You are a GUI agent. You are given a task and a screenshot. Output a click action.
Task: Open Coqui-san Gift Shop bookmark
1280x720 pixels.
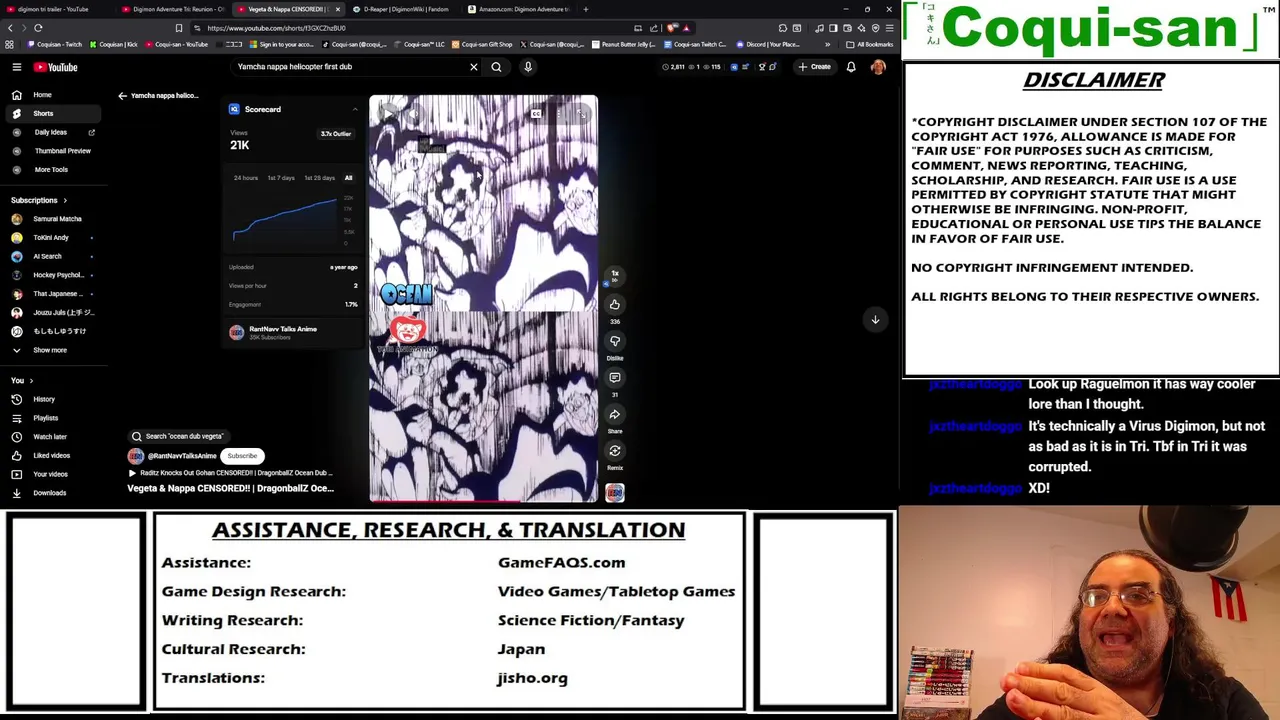tap(482, 44)
